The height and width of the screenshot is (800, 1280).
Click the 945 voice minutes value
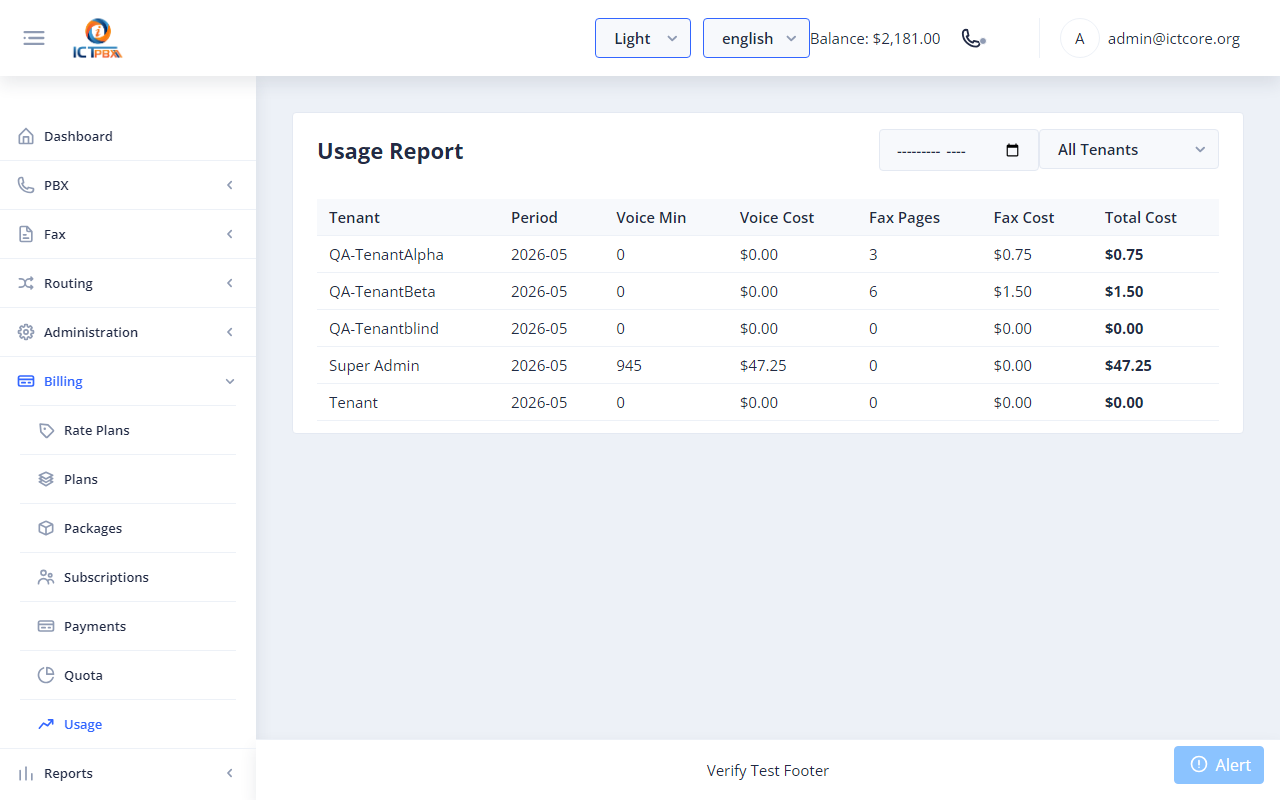(x=629, y=365)
